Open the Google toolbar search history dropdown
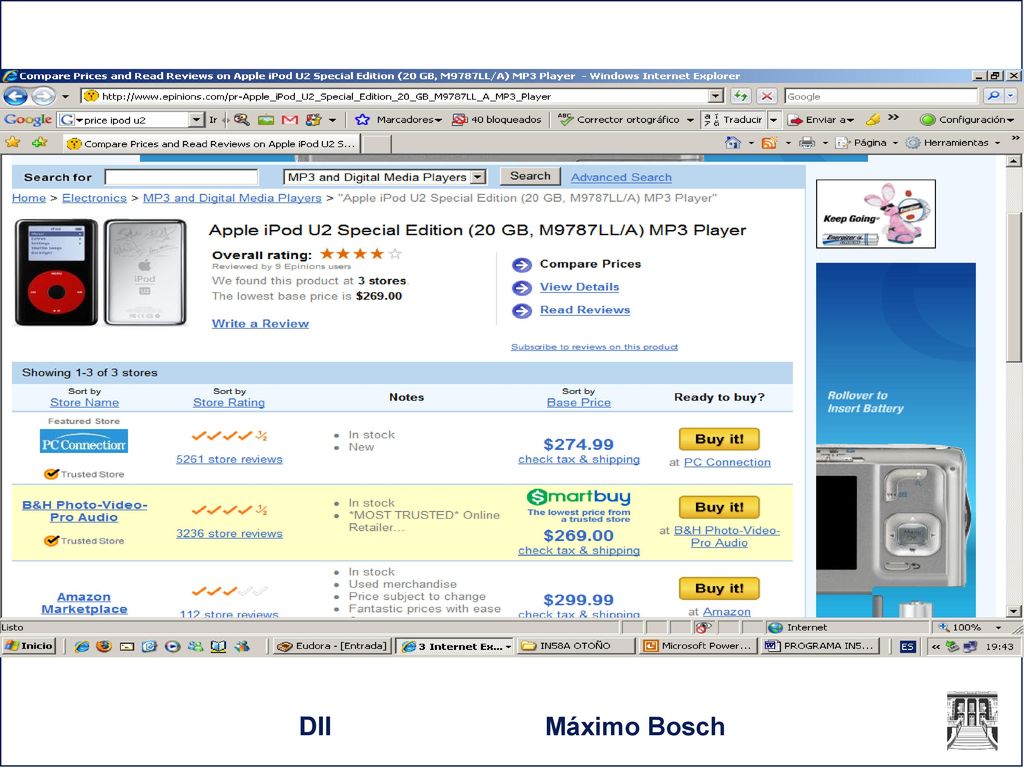The height and width of the screenshot is (768, 1024). point(196,120)
